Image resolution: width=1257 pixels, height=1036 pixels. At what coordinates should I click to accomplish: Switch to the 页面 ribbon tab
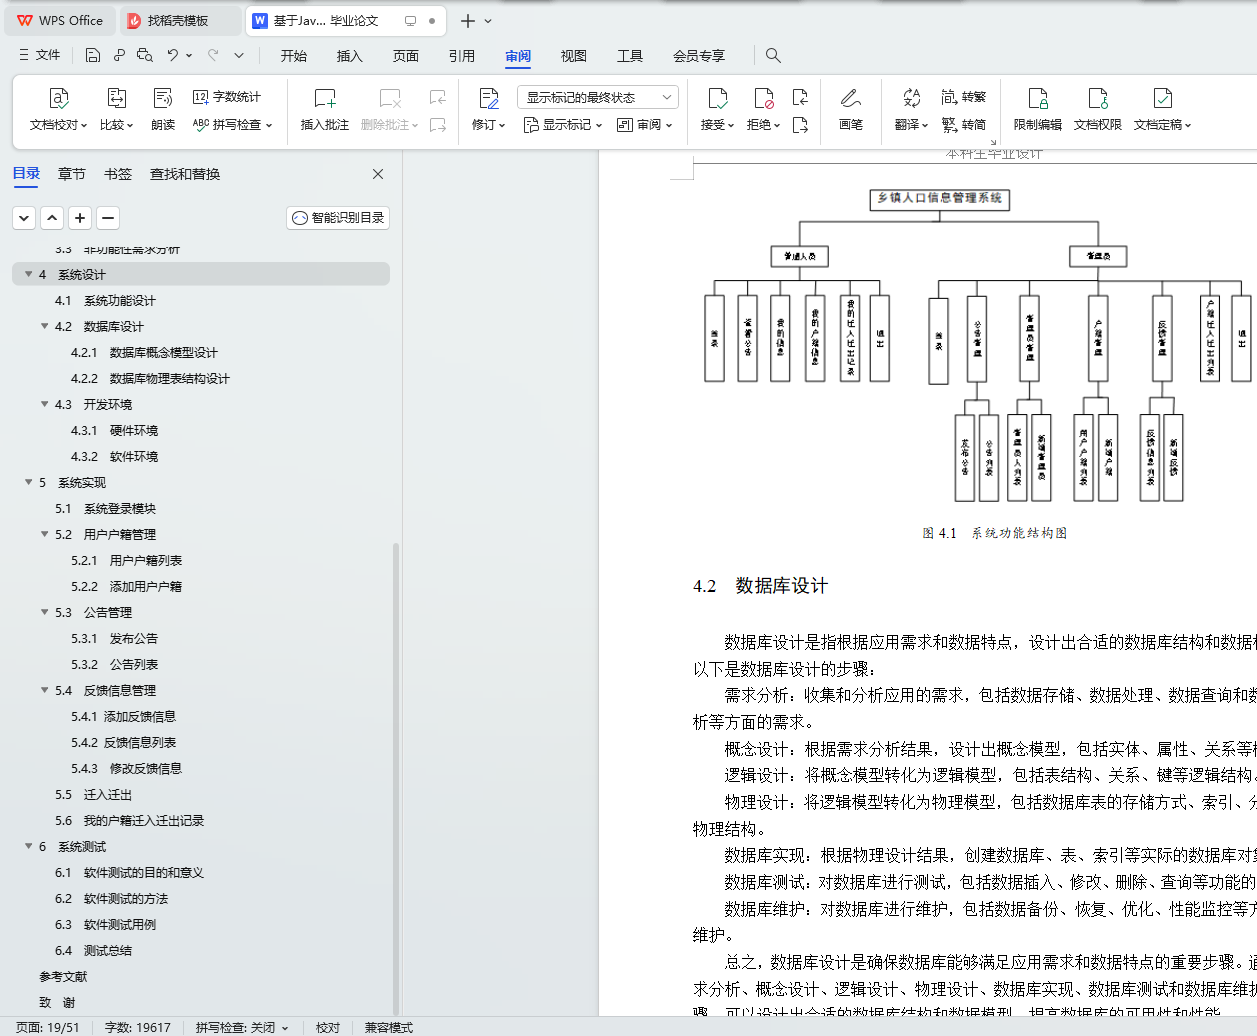pos(406,56)
